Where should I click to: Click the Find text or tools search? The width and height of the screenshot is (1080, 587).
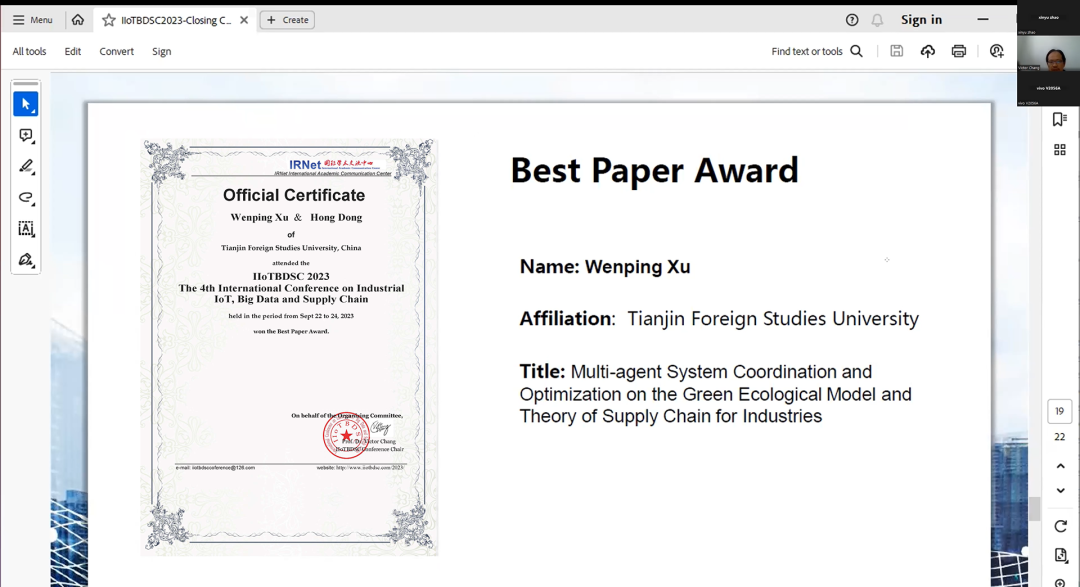pos(817,51)
